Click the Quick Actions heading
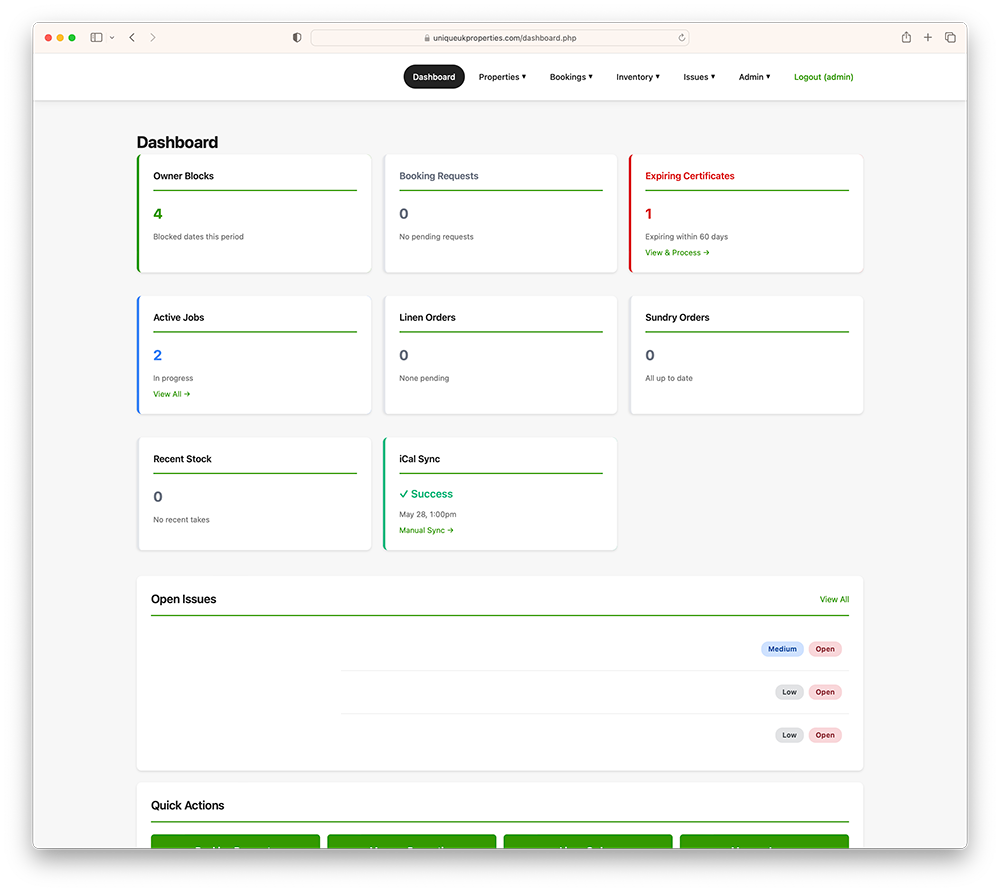The height and width of the screenshot is (892, 1000). (188, 805)
